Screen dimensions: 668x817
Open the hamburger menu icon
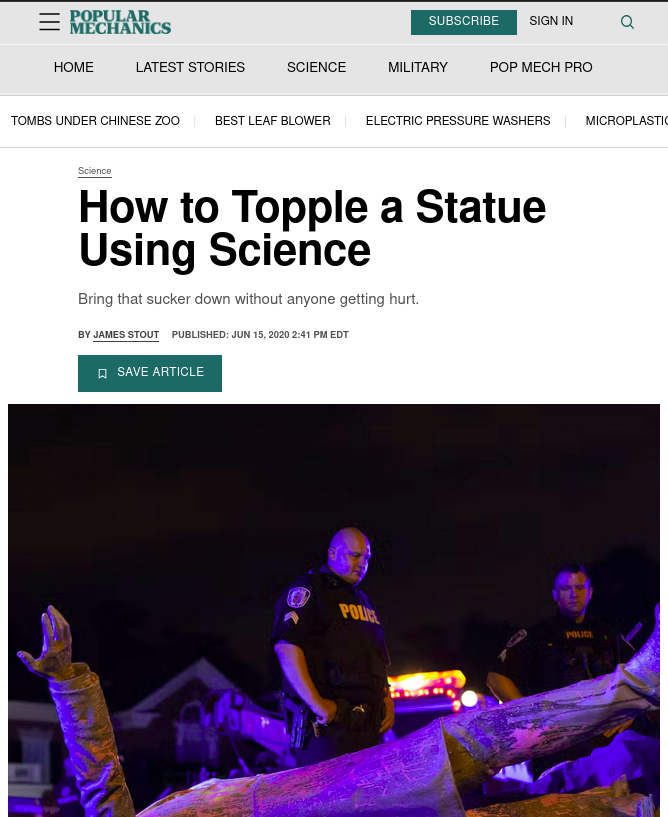coord(50,21)
